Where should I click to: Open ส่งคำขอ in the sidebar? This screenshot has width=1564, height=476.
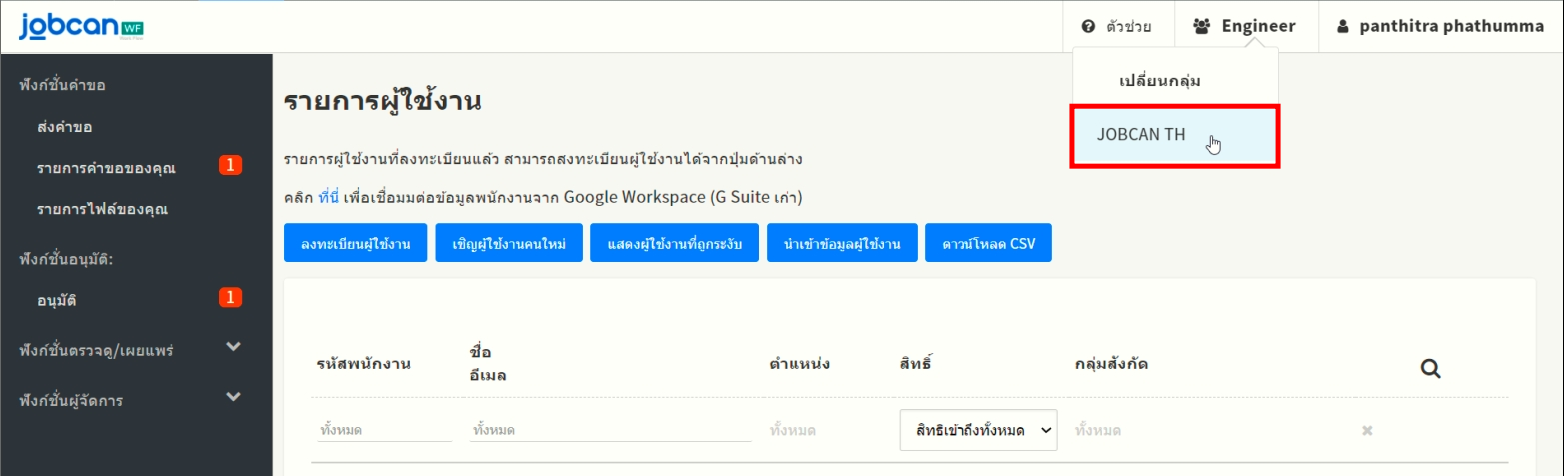57,127
